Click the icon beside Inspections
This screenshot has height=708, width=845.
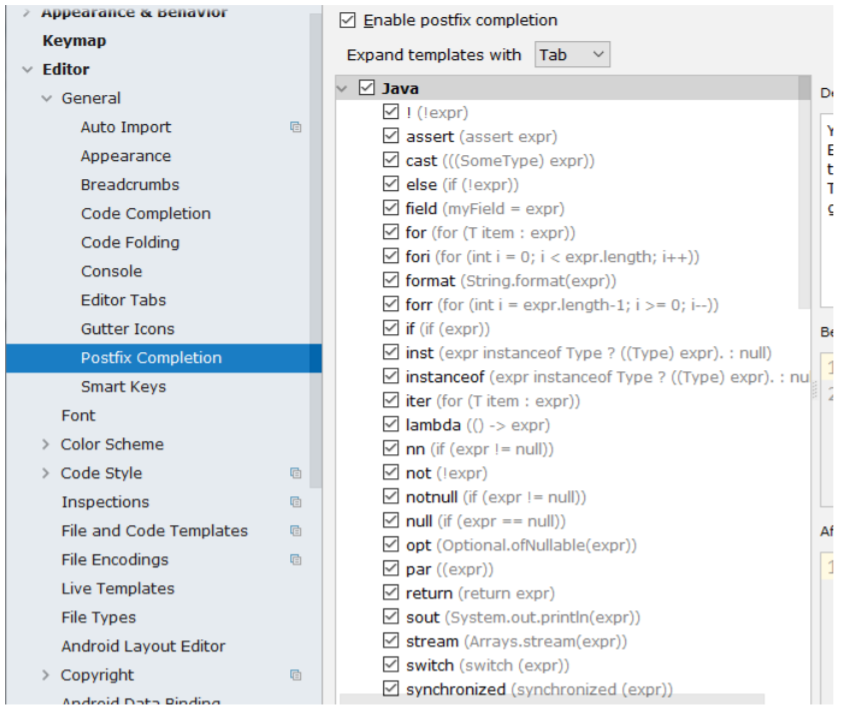[x=296, y=501]
